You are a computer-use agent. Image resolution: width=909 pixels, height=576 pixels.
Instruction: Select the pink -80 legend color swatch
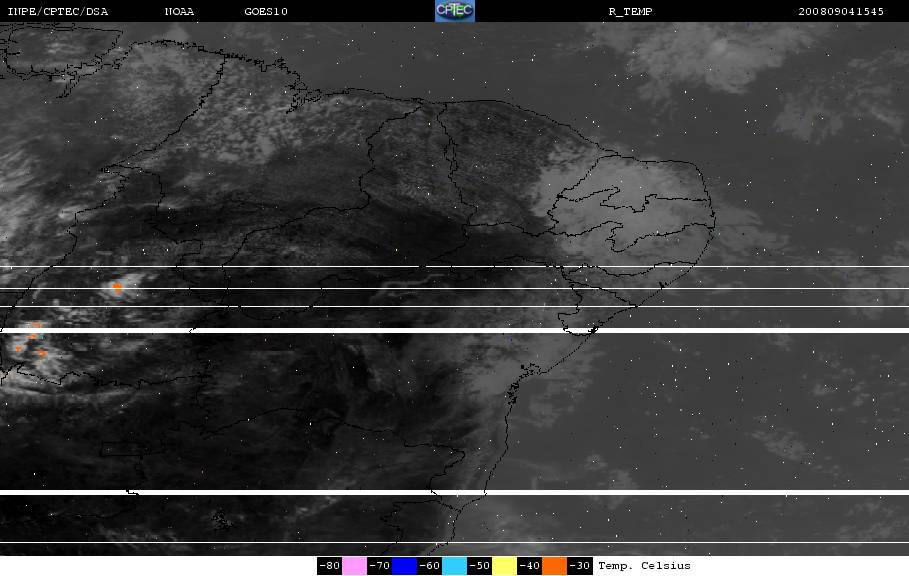[x=354, y=566]
